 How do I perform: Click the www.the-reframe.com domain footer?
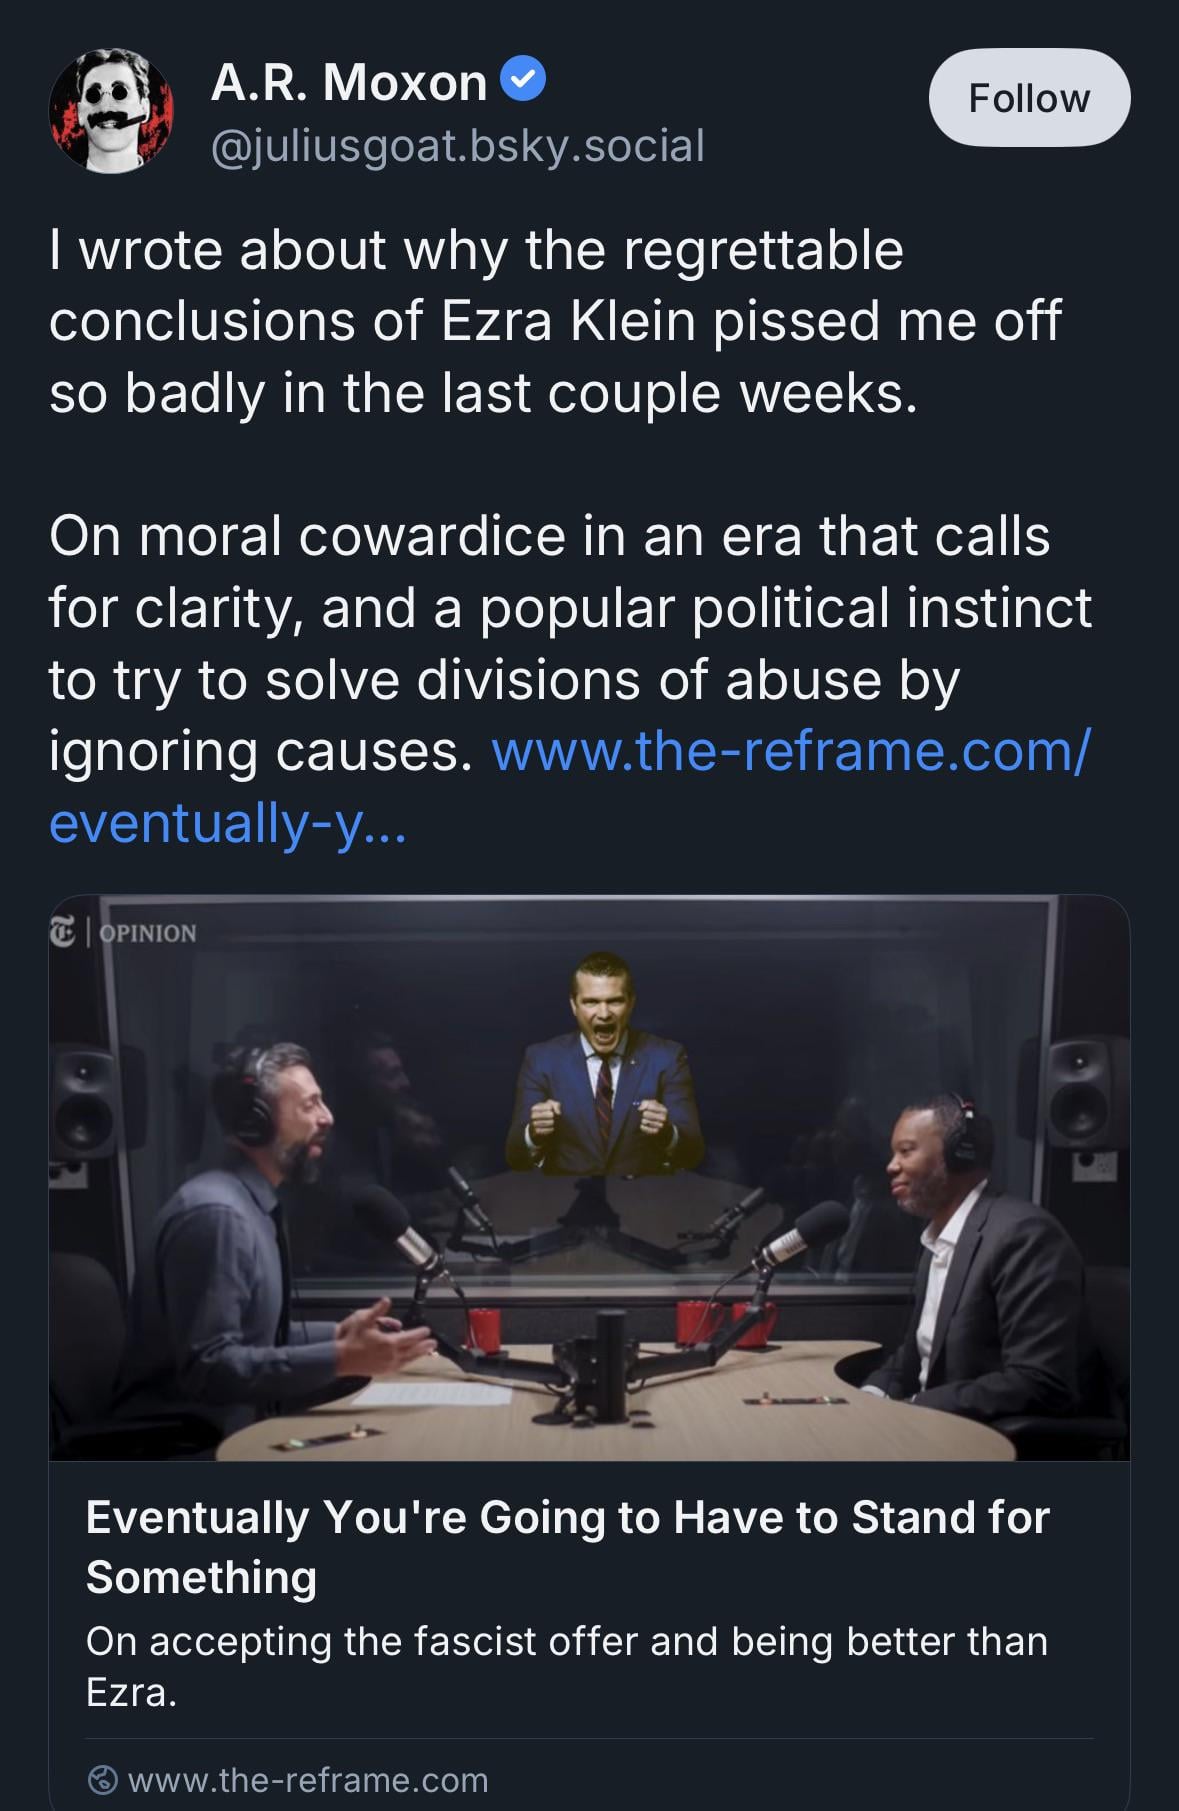tap(288, 1780)
